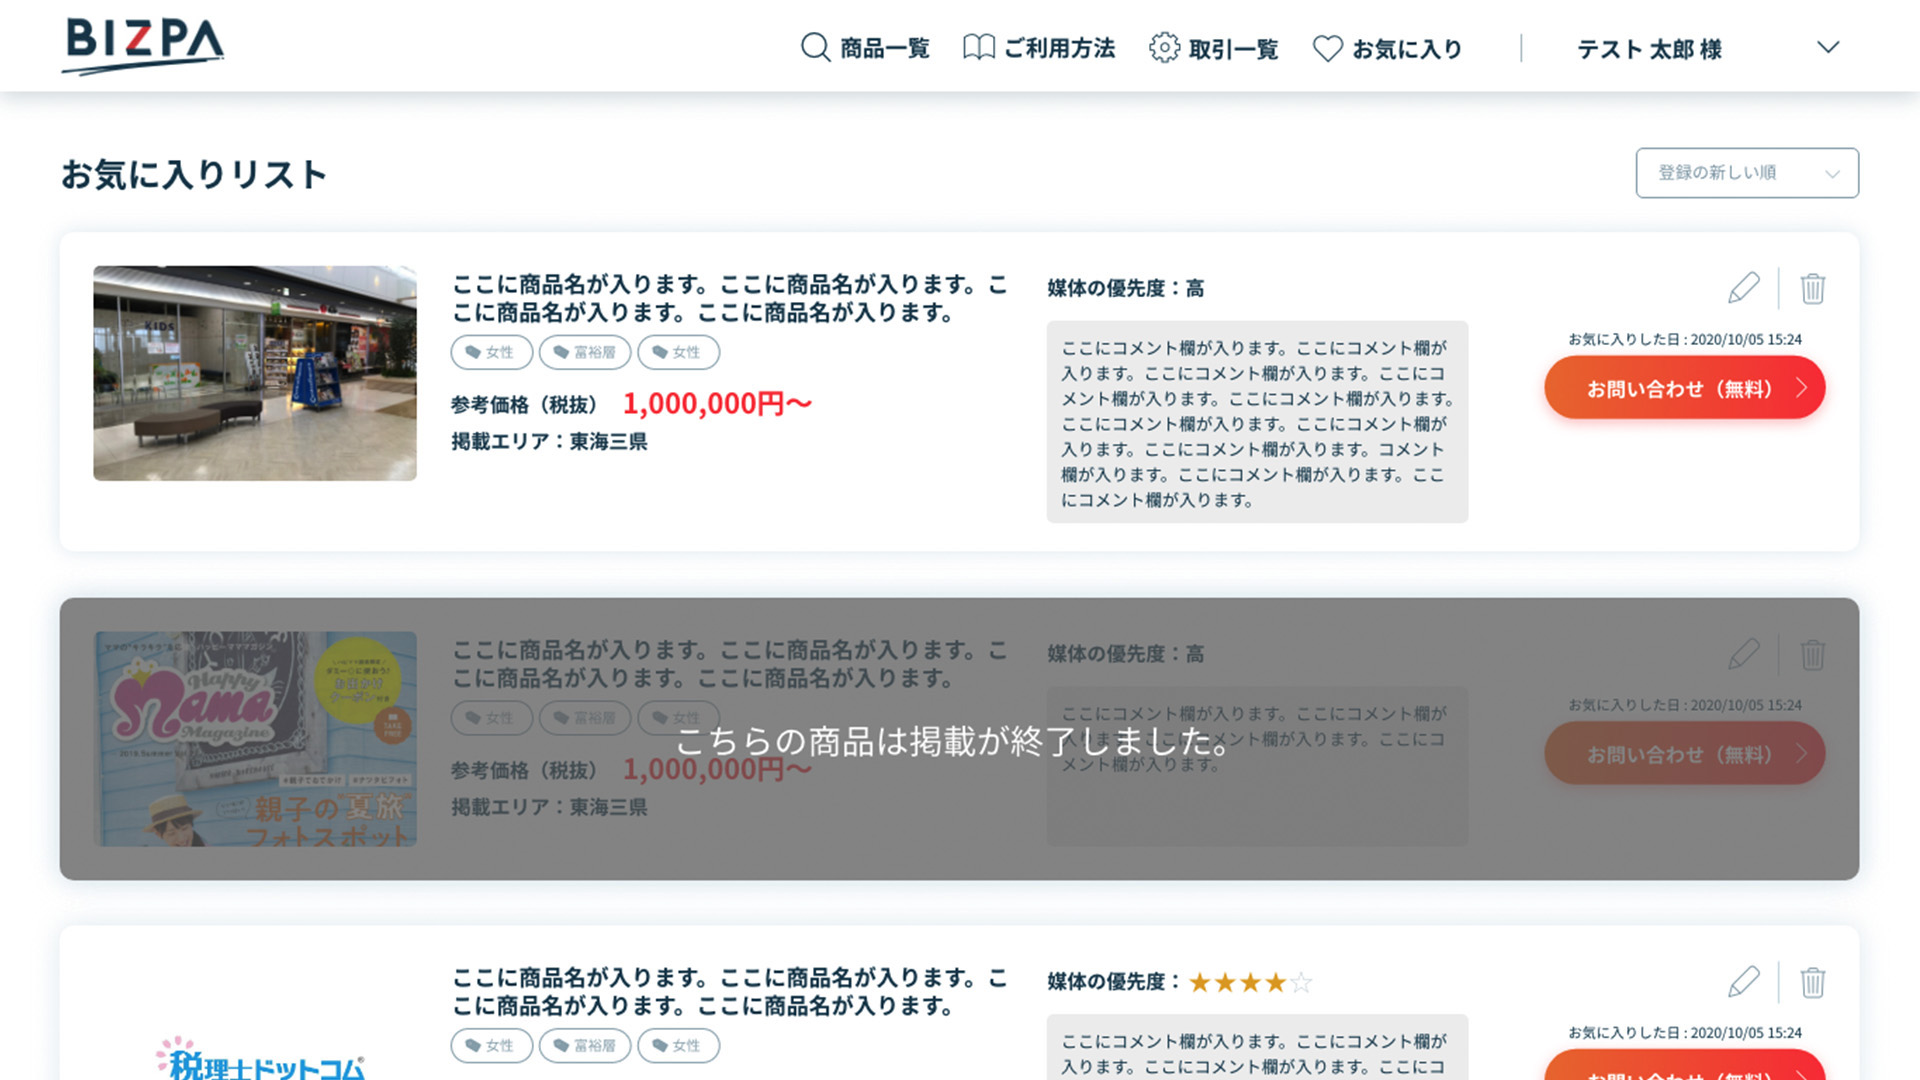Viewport: 1920px width, 1080px height.
Task: Click the gear icon next to 取引一覧
Action: [x=1163, y=47]
